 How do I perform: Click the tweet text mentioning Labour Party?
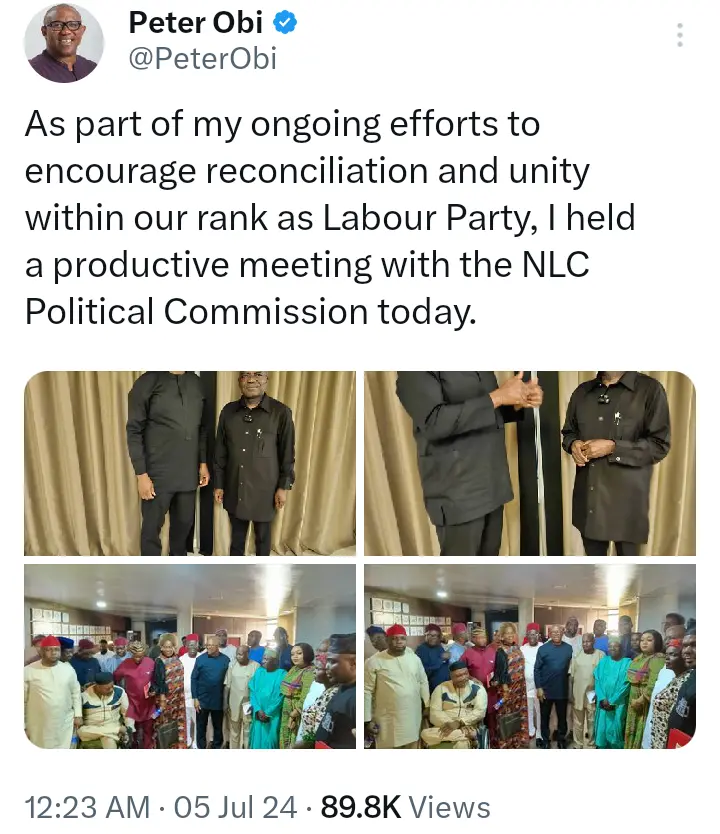(330, 218)
